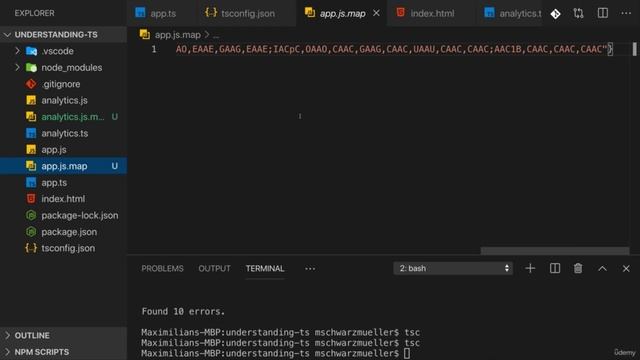Click the editor vertical scrollbar marker
640x360 pixels.
(634, 49)
